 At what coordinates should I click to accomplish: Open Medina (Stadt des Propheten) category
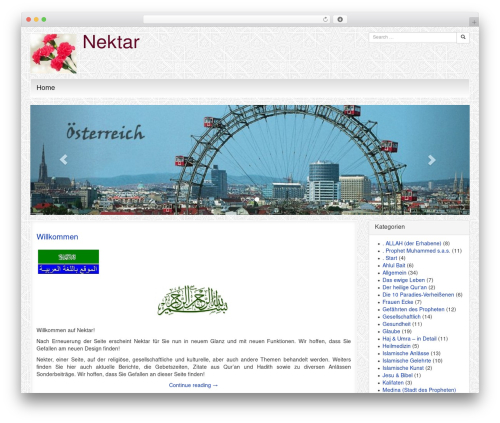[419, 390]
